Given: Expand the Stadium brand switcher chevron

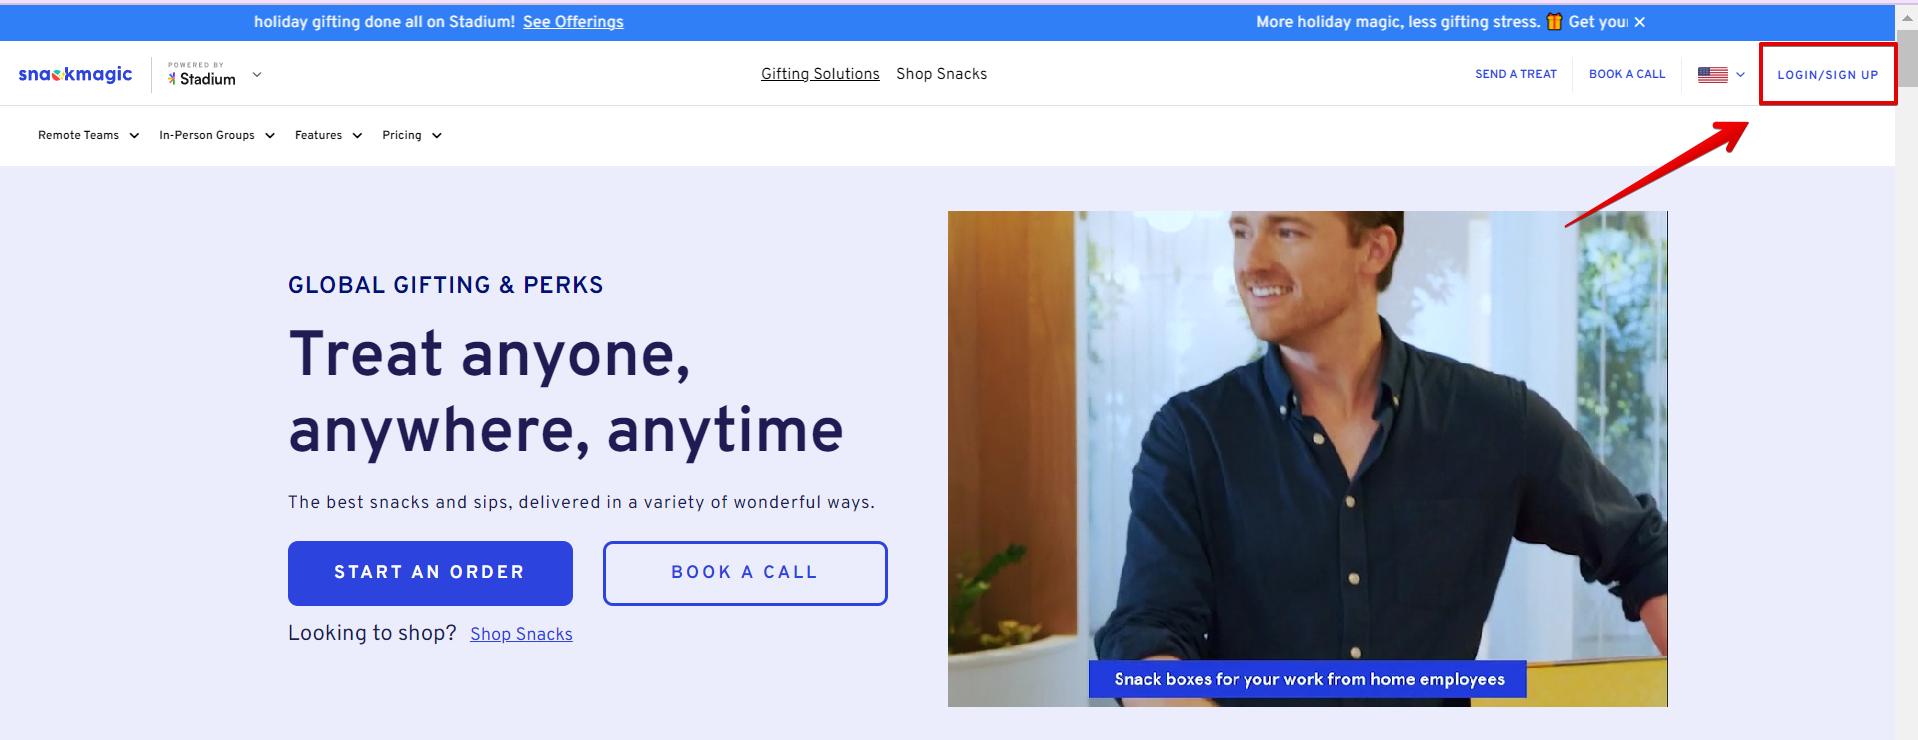Looking at the screenshot, I should [x=257, y=74].
